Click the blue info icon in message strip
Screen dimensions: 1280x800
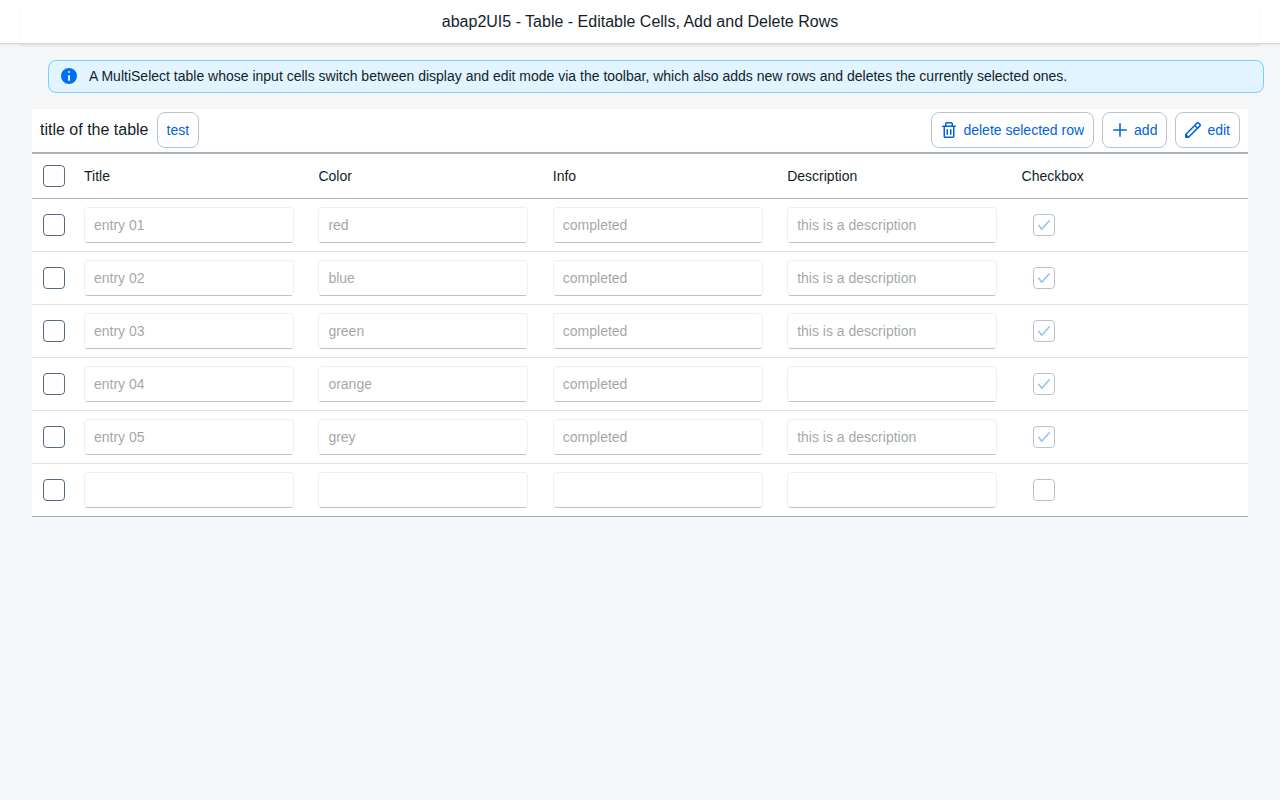click(x=69, y=76)
